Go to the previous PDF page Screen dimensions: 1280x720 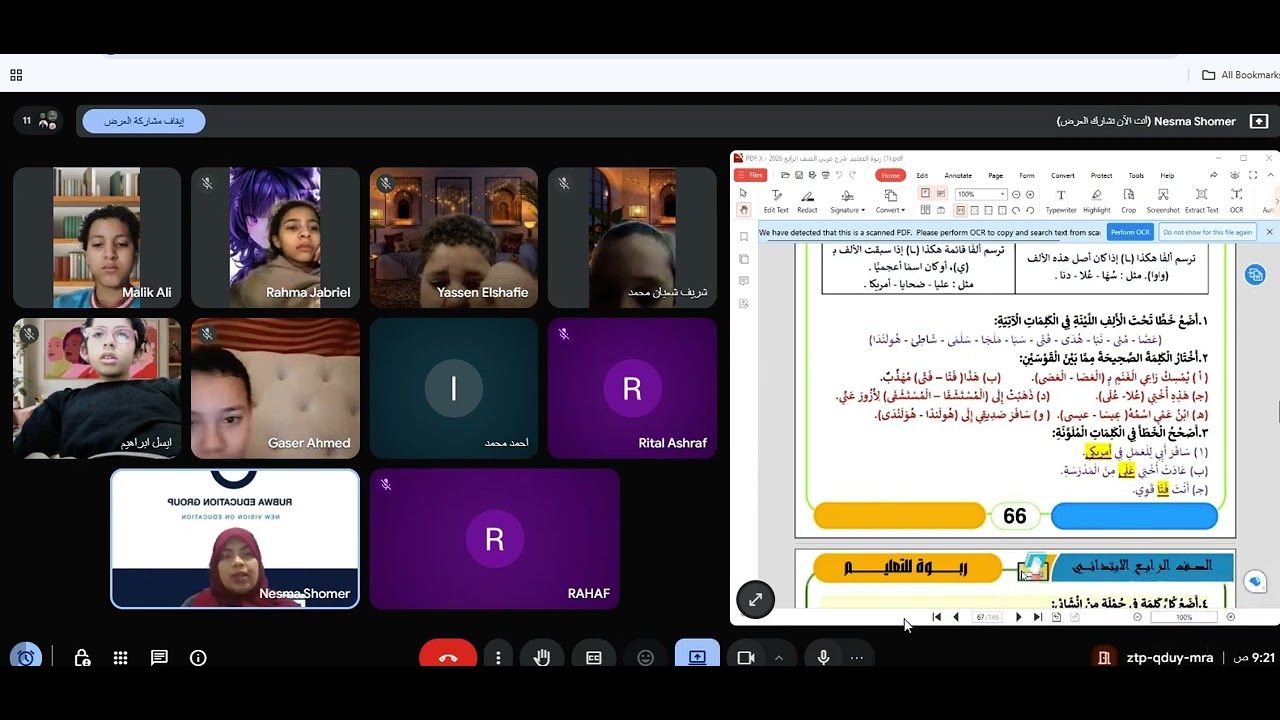coord(956,617)
